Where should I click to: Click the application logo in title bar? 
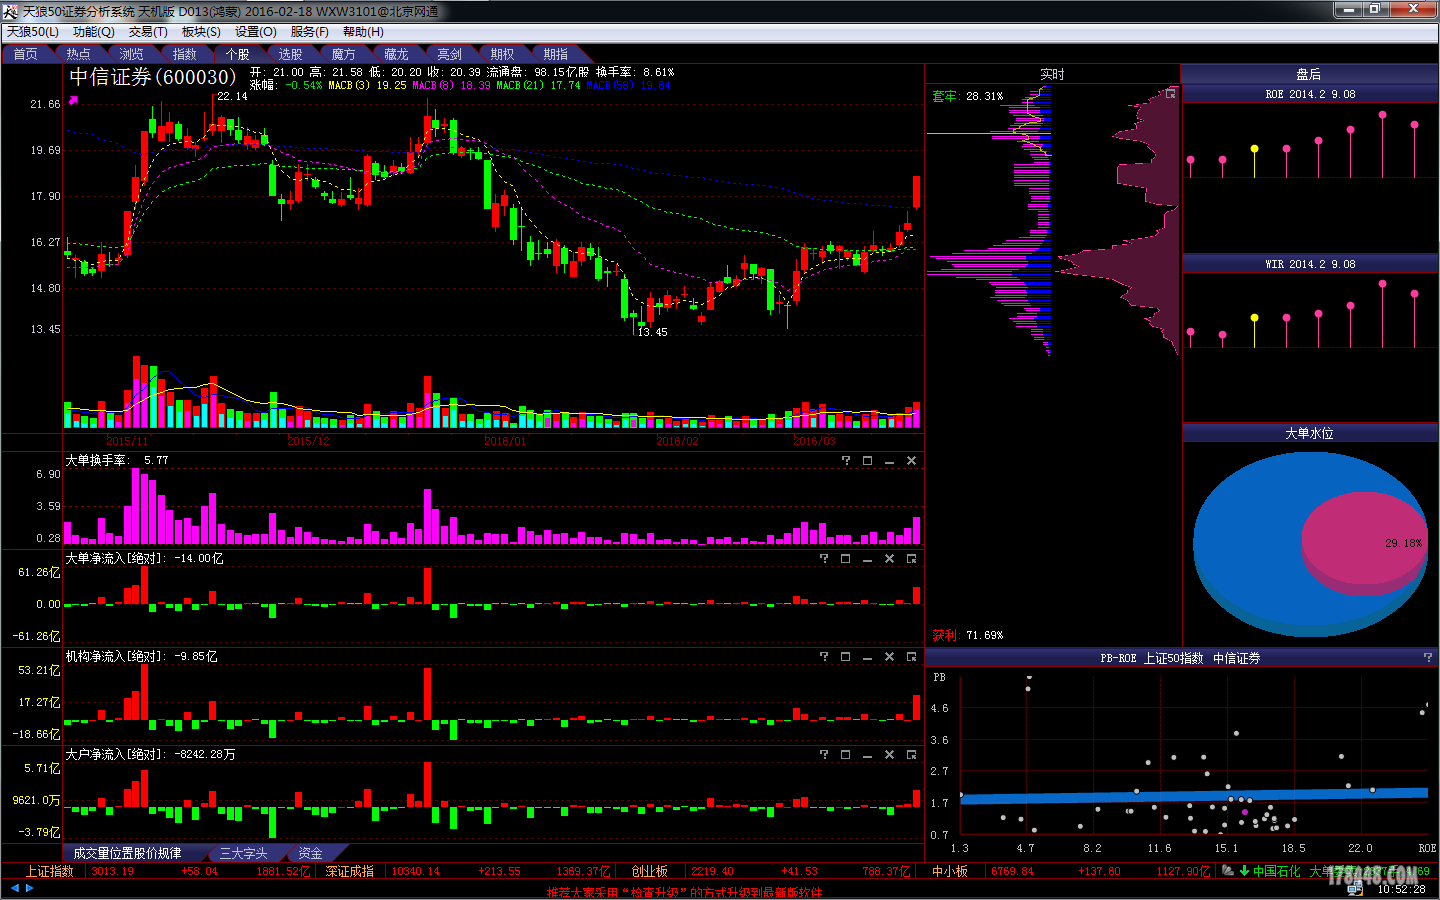tap(10, 11)
